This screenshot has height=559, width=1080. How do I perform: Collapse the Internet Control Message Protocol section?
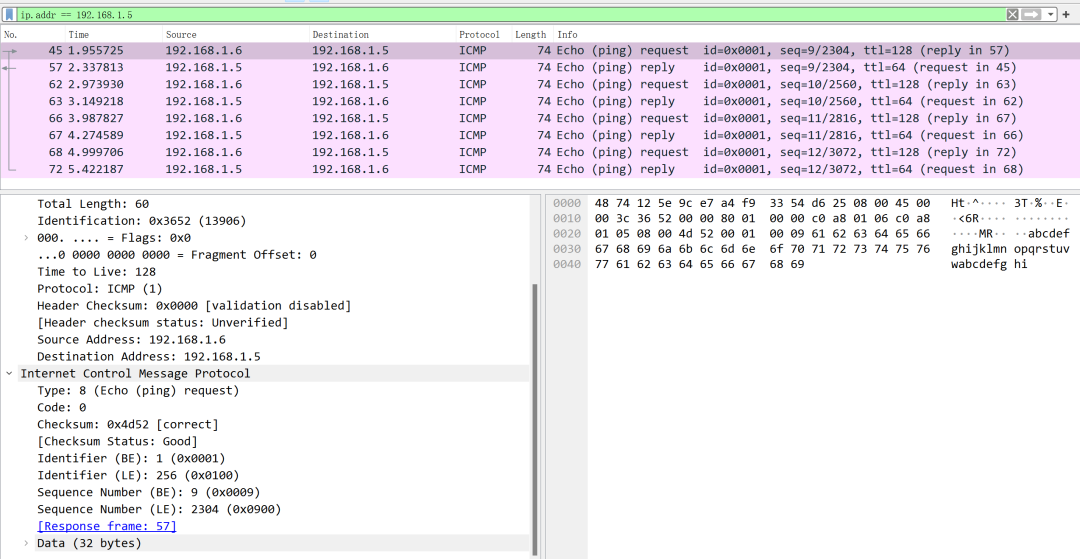pos(9,373)
